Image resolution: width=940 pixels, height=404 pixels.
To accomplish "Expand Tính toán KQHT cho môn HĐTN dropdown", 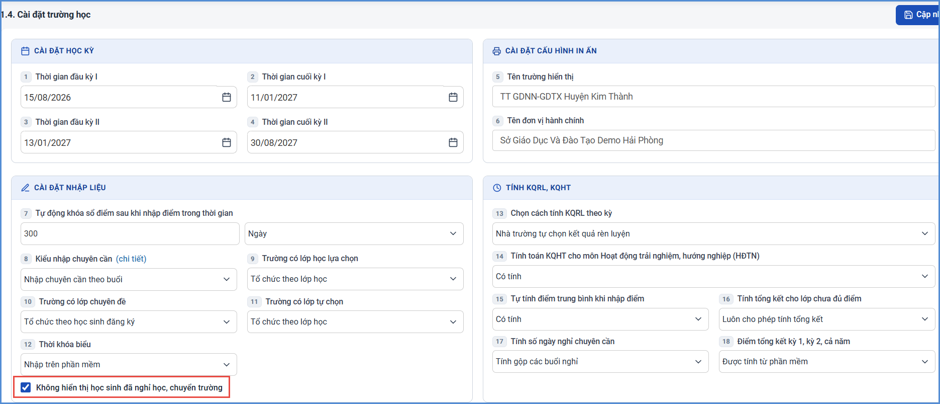I will coord(713,276).
